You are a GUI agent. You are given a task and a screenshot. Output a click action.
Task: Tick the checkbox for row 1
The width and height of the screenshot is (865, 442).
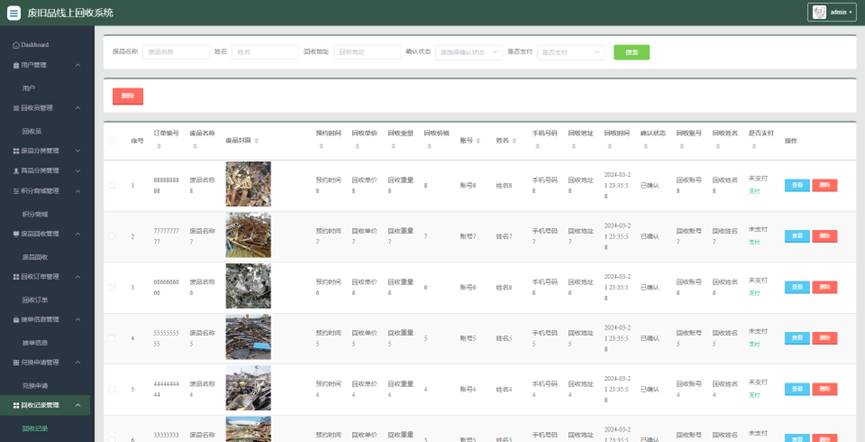click(111, 185)
